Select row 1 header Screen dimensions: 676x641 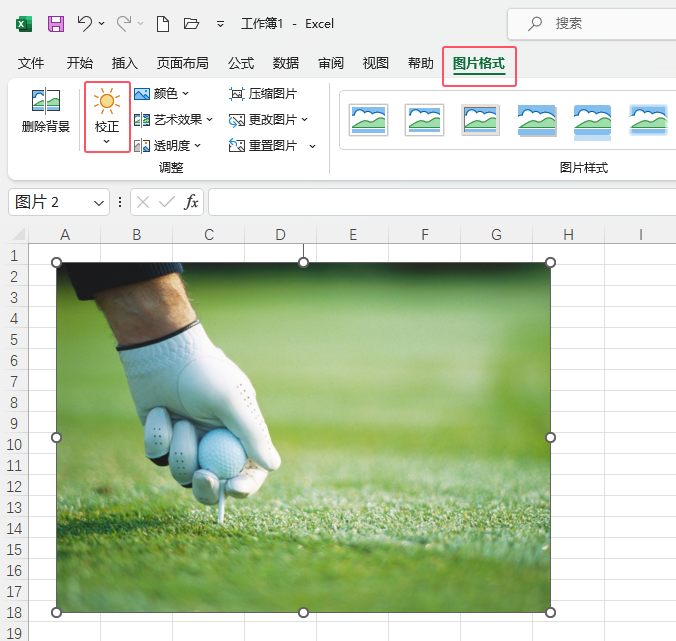(x=14, y=256)
